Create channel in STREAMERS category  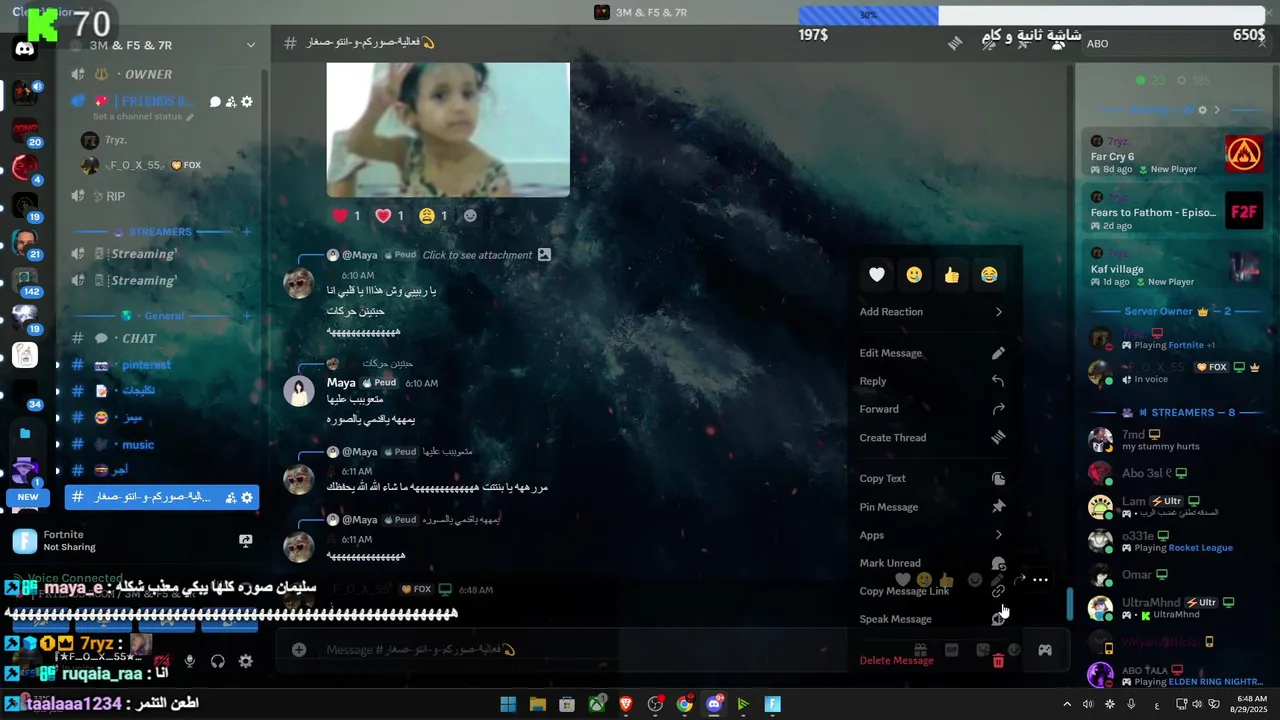coord(247,232)
